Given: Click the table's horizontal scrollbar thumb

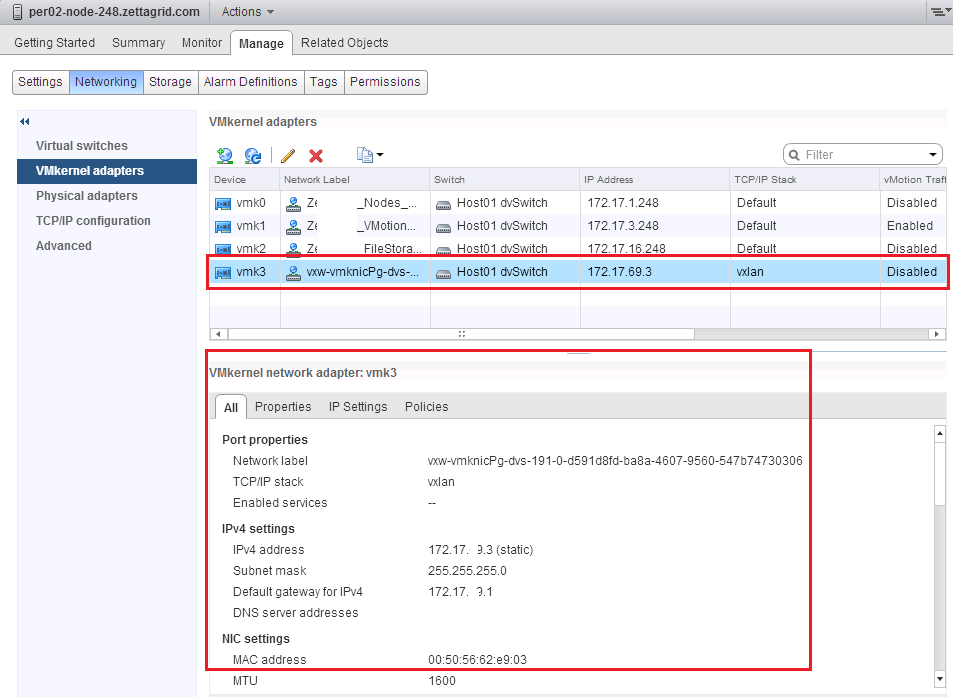Looking at the screenshot, I should click(x=461, y=334).
